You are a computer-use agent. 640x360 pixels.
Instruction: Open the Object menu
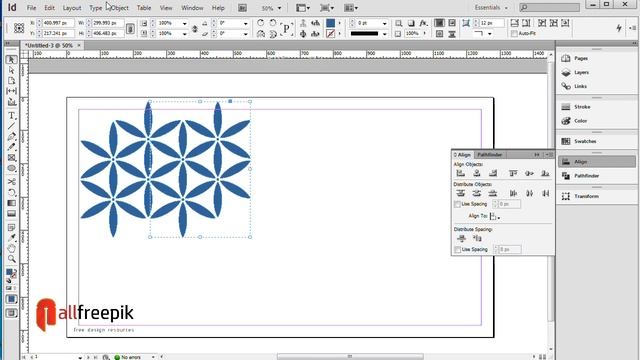coord(120,8)
